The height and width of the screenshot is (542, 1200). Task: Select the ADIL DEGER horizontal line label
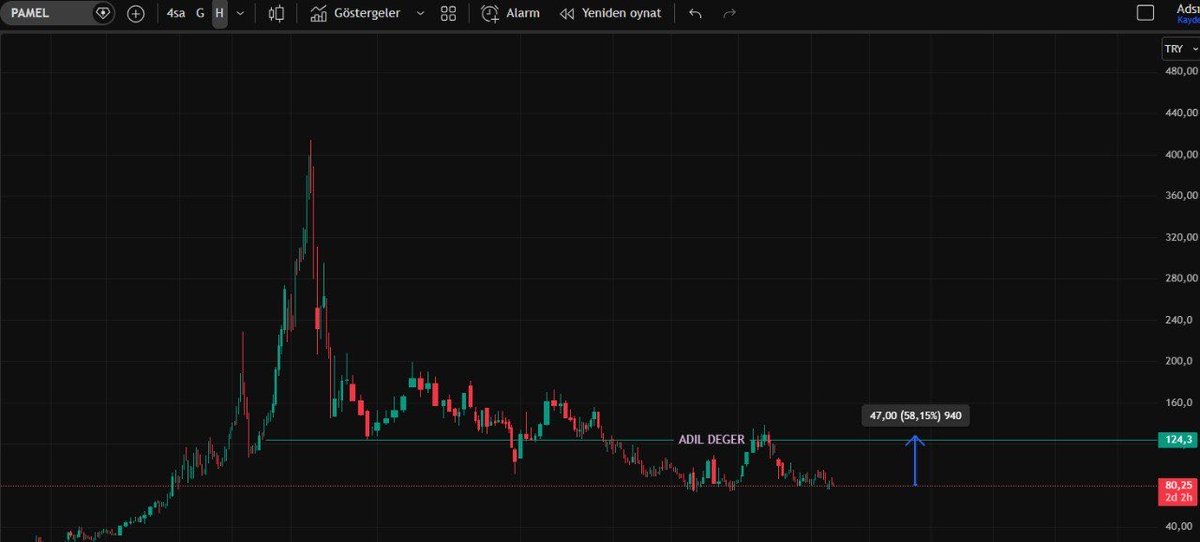coord(711,440)
